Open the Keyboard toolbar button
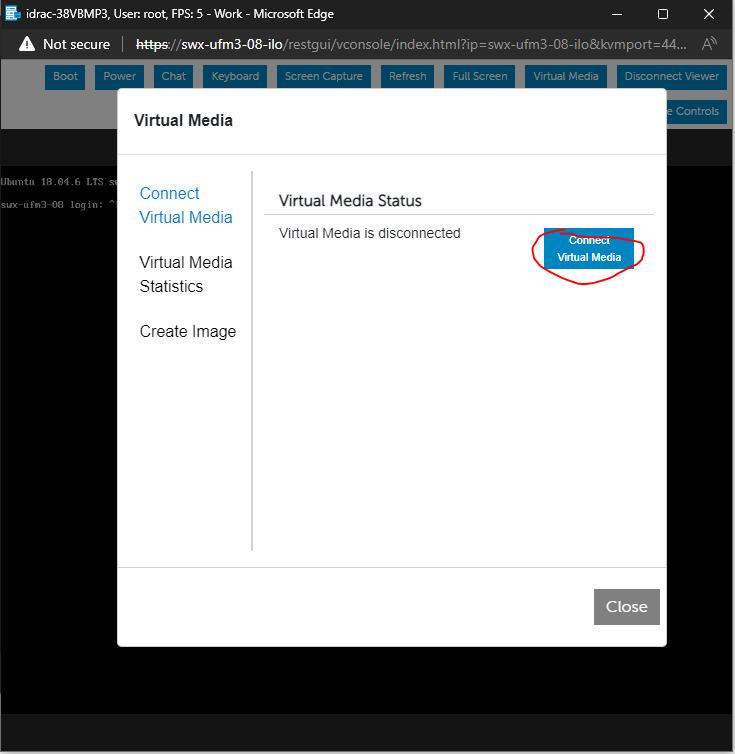735x754 pixels. (235, 76)
